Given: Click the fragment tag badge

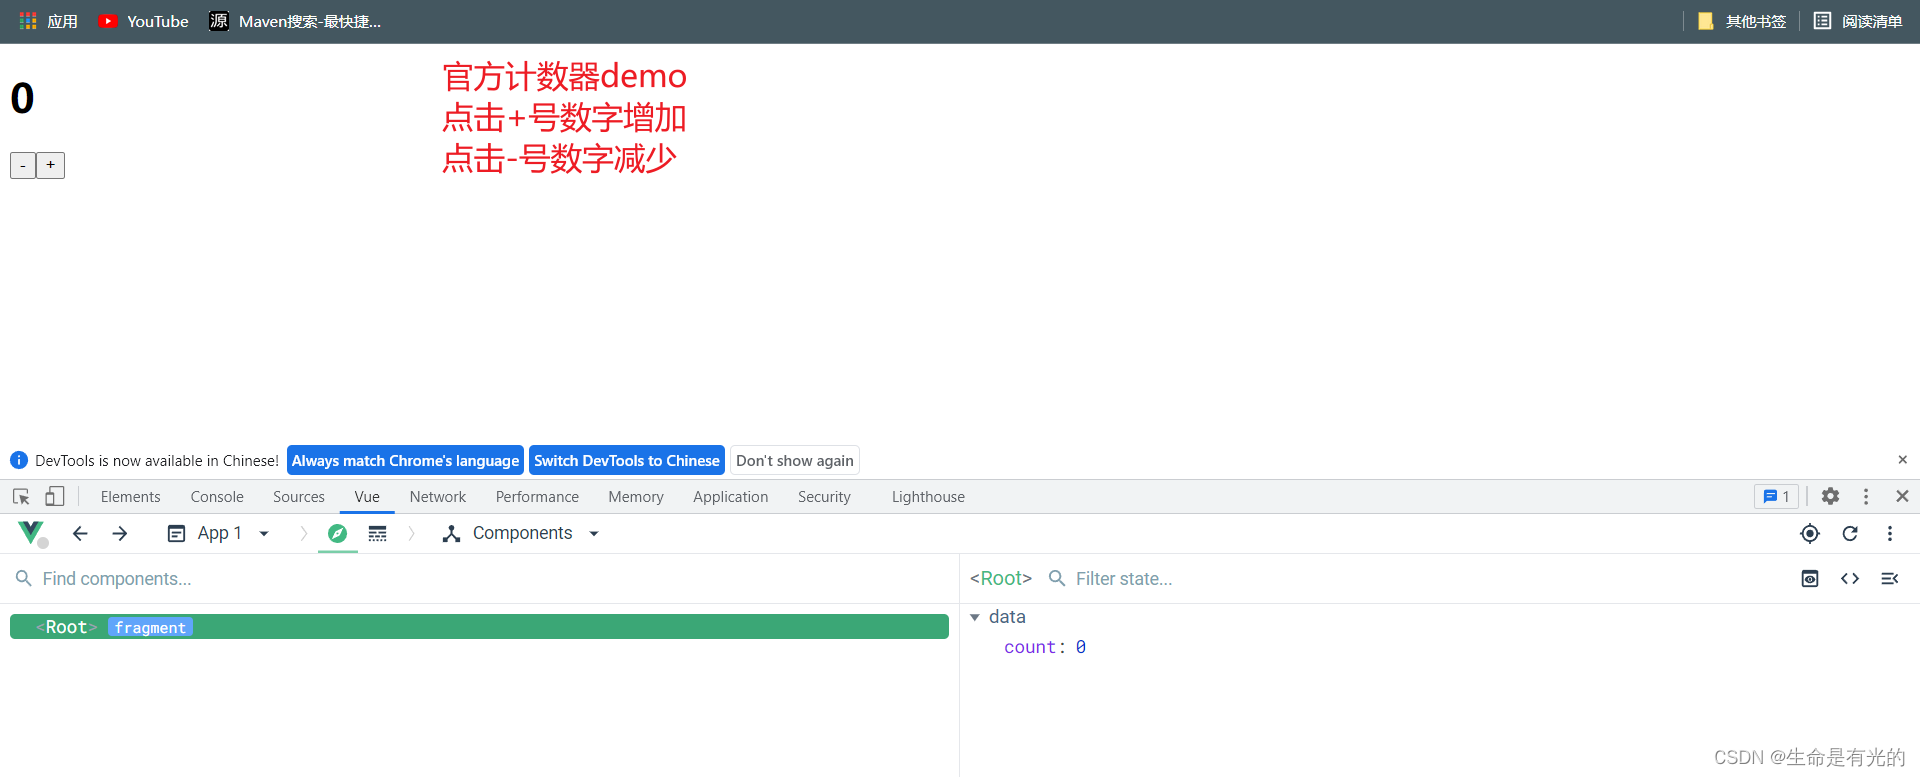Looking at the screenshot, I should pos(150,627).
